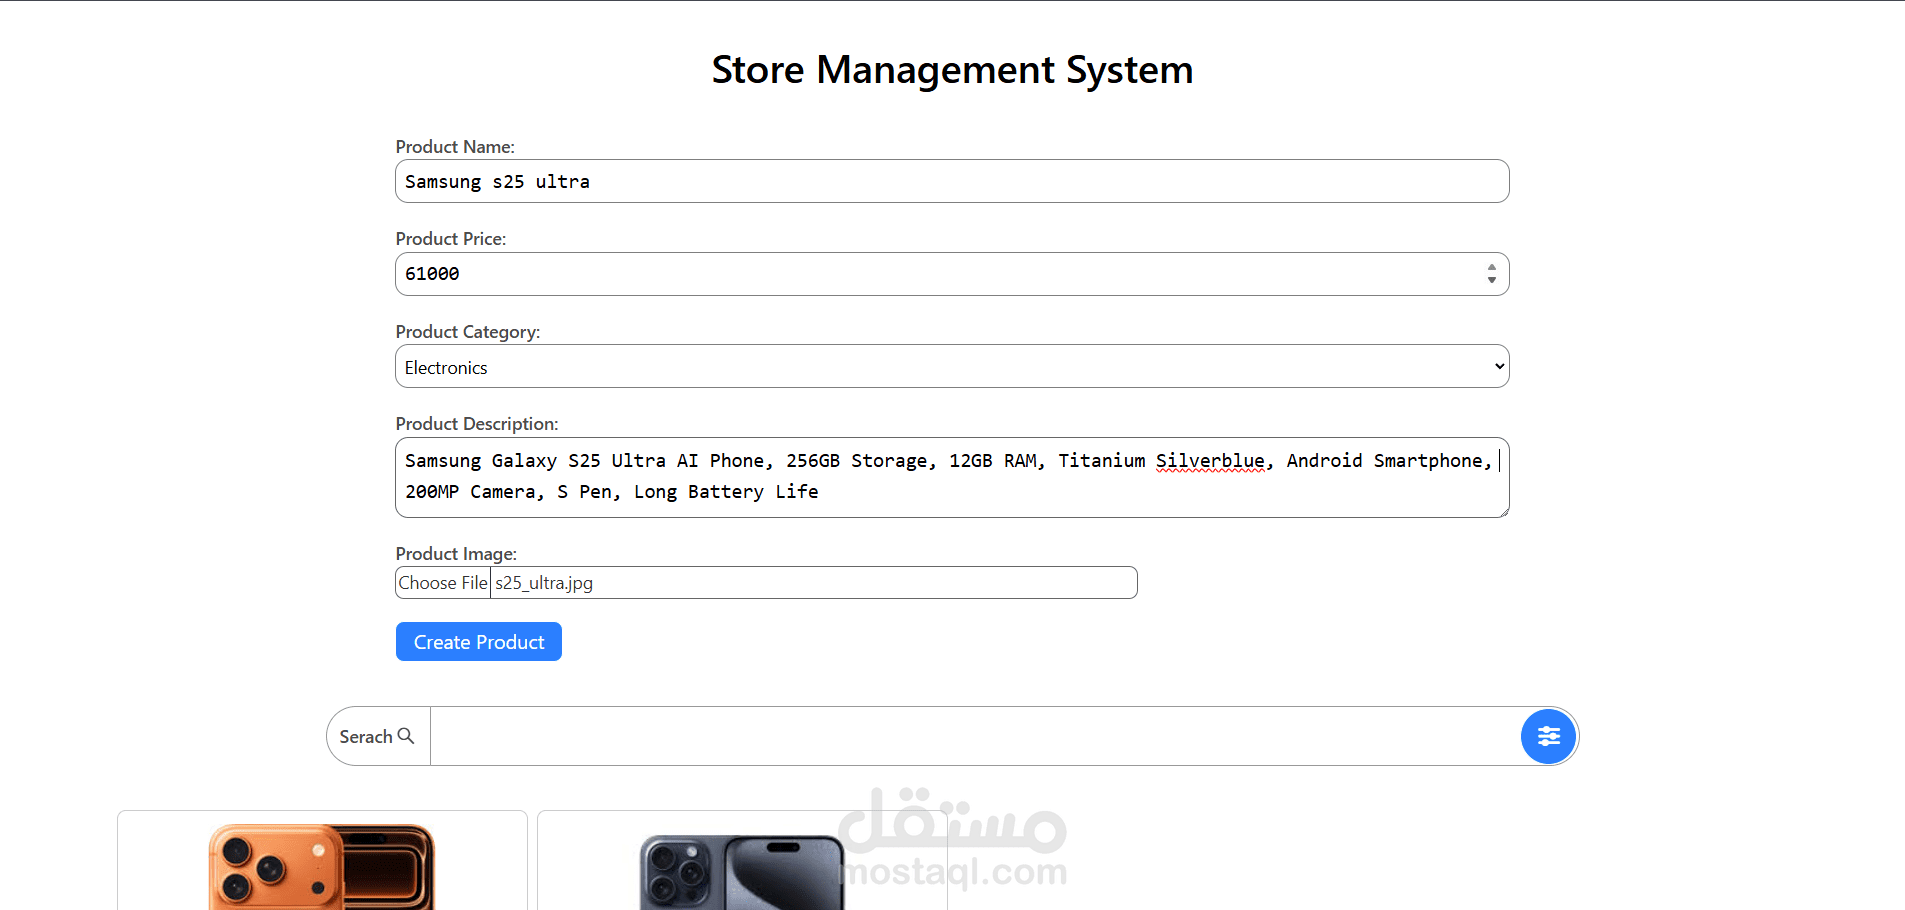The height and width of the screenshot is (910, 1905).
Task: Select the orange phone product thumbnail
Action: 322,867
